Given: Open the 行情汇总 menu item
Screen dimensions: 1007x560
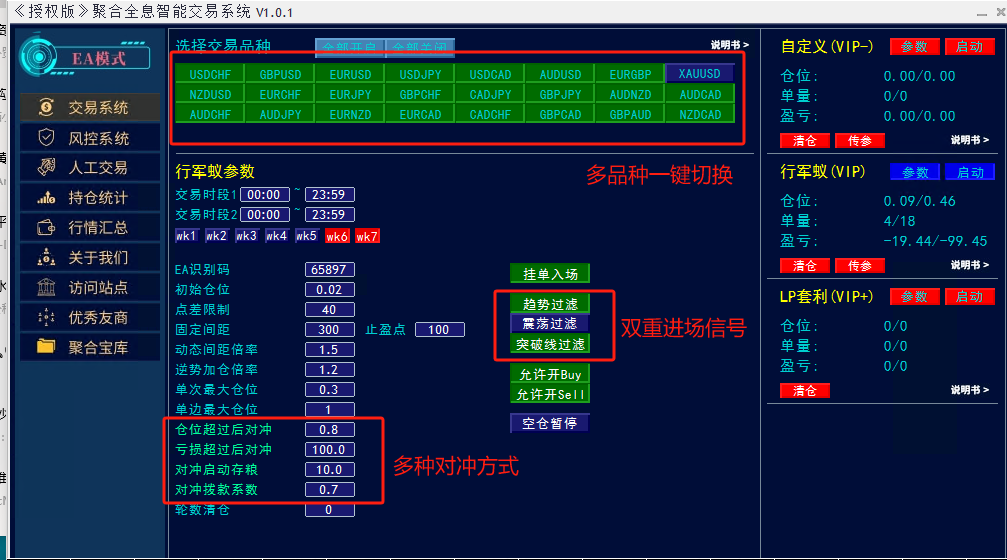Looking at the screenshot, I should [x=91, y=227].
